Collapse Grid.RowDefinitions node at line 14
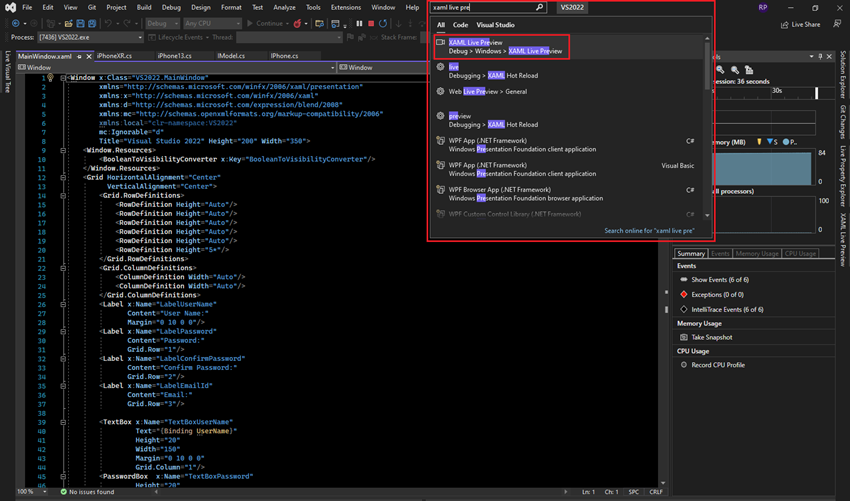Screen dimensions: 850x501 click(63, 196)
